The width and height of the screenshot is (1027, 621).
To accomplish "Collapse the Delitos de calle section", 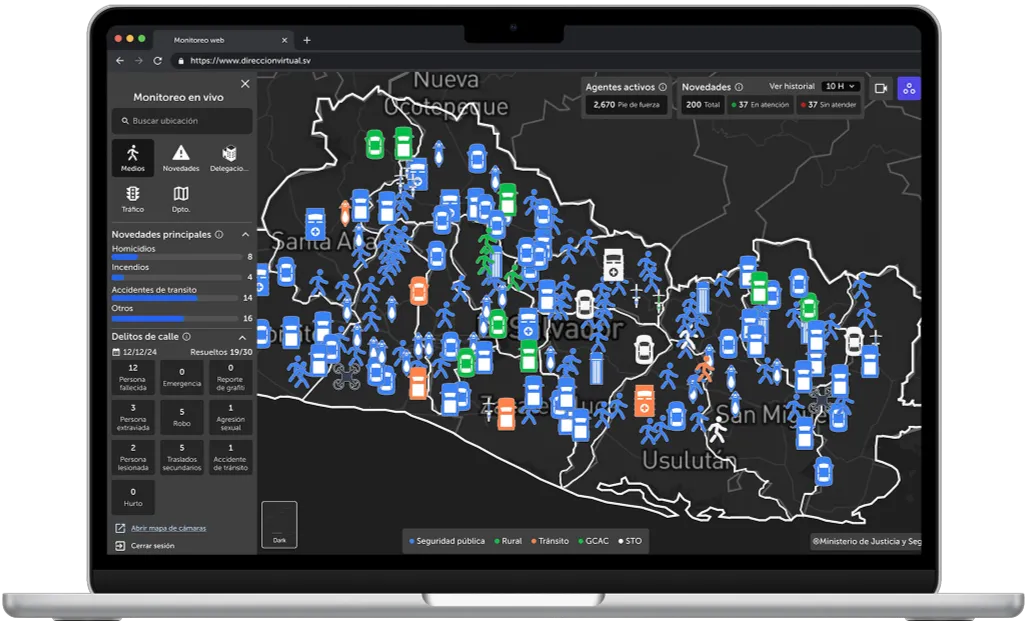I will 242,337.
